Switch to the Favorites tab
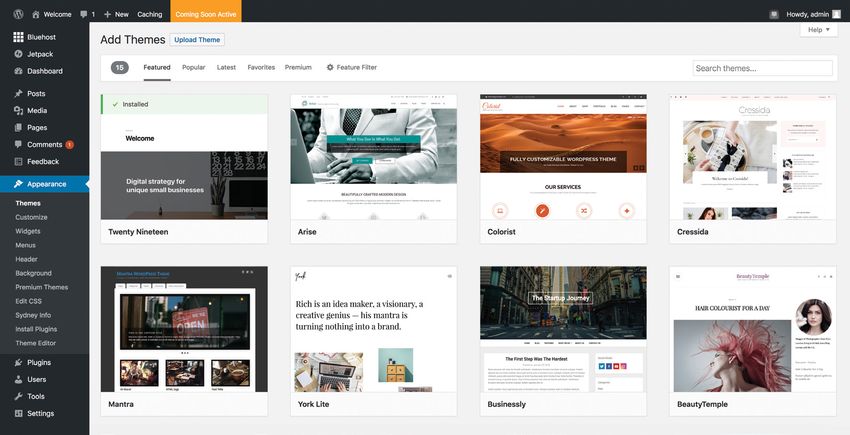Screen dimensions: 850x435 click(x=261, y=67)
